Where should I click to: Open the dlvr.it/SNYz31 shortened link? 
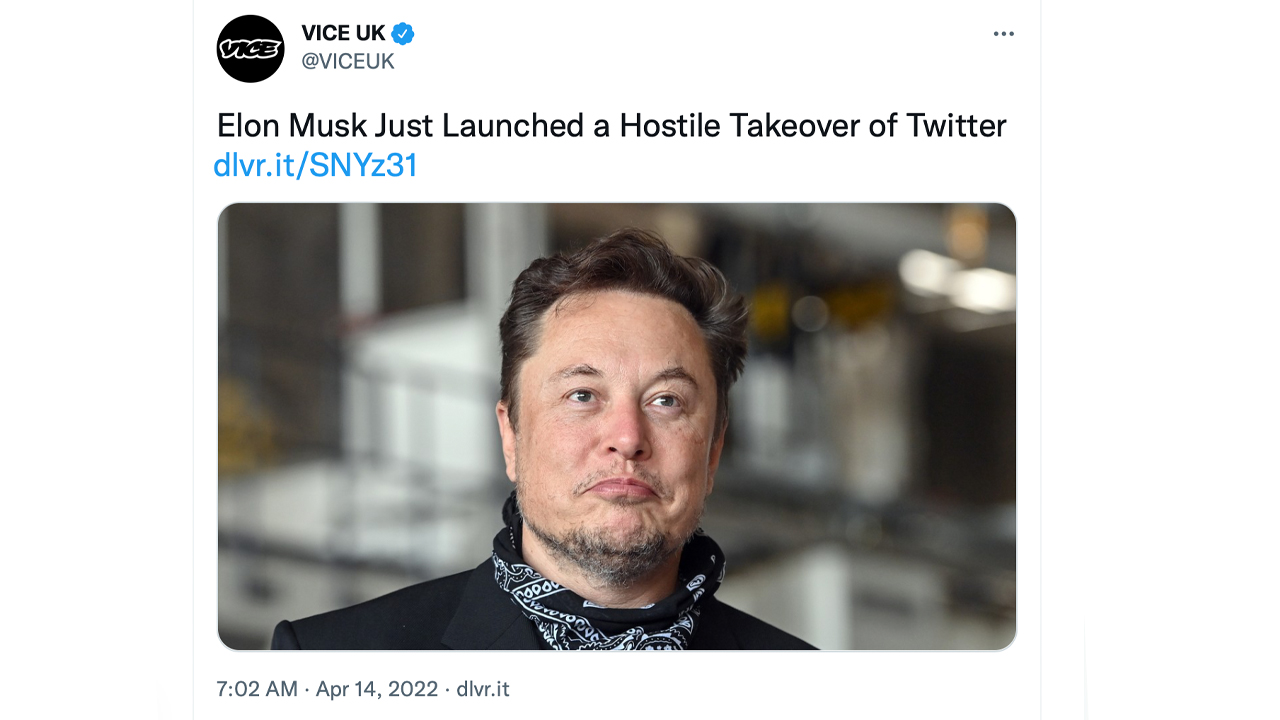(316, 163)
